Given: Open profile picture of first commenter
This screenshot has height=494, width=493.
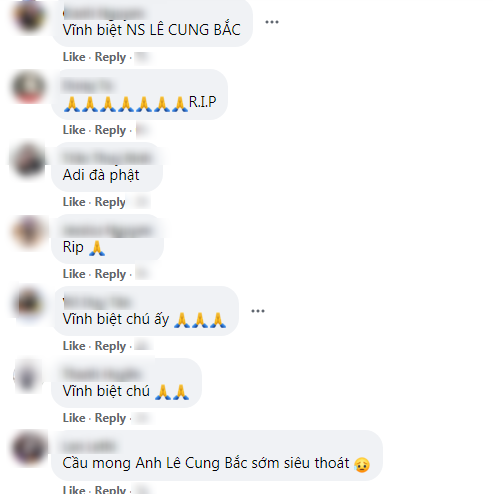Looking at the screenshot, I should 29,16.
